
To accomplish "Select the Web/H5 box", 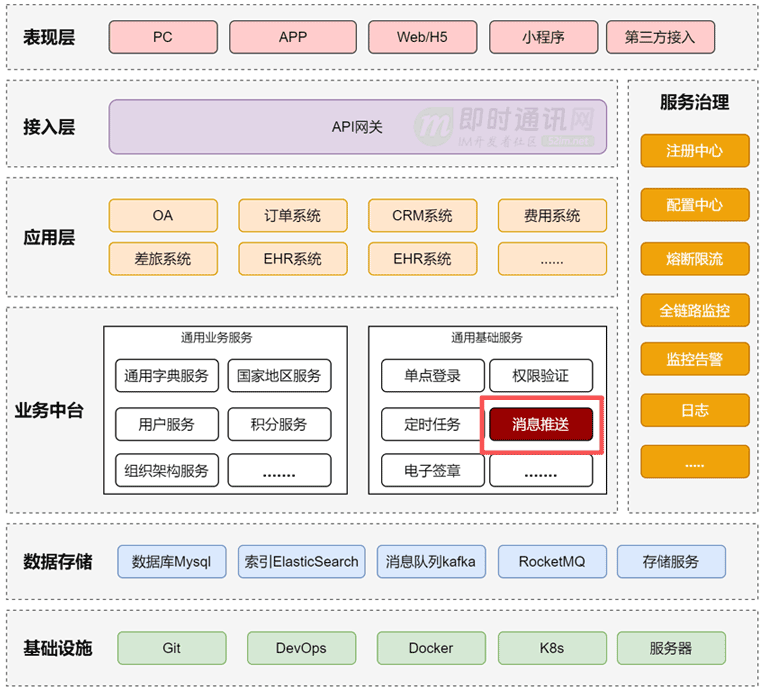I will click(422, 37).
